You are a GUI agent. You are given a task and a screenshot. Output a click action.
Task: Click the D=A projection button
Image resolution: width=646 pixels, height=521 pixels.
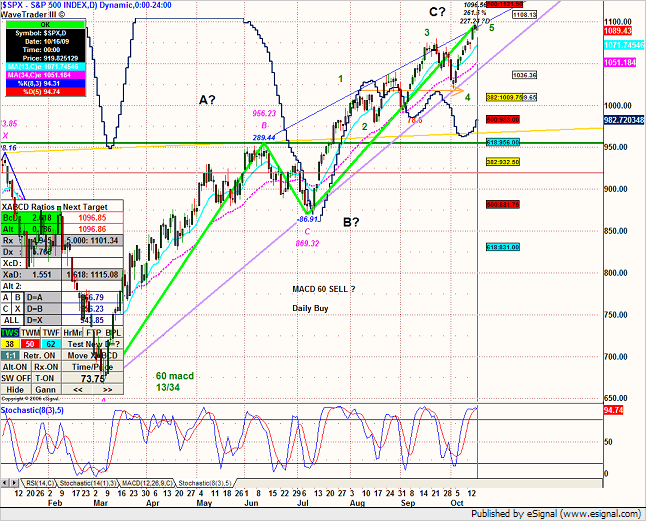pyautogui.click(x=43, y=297)
